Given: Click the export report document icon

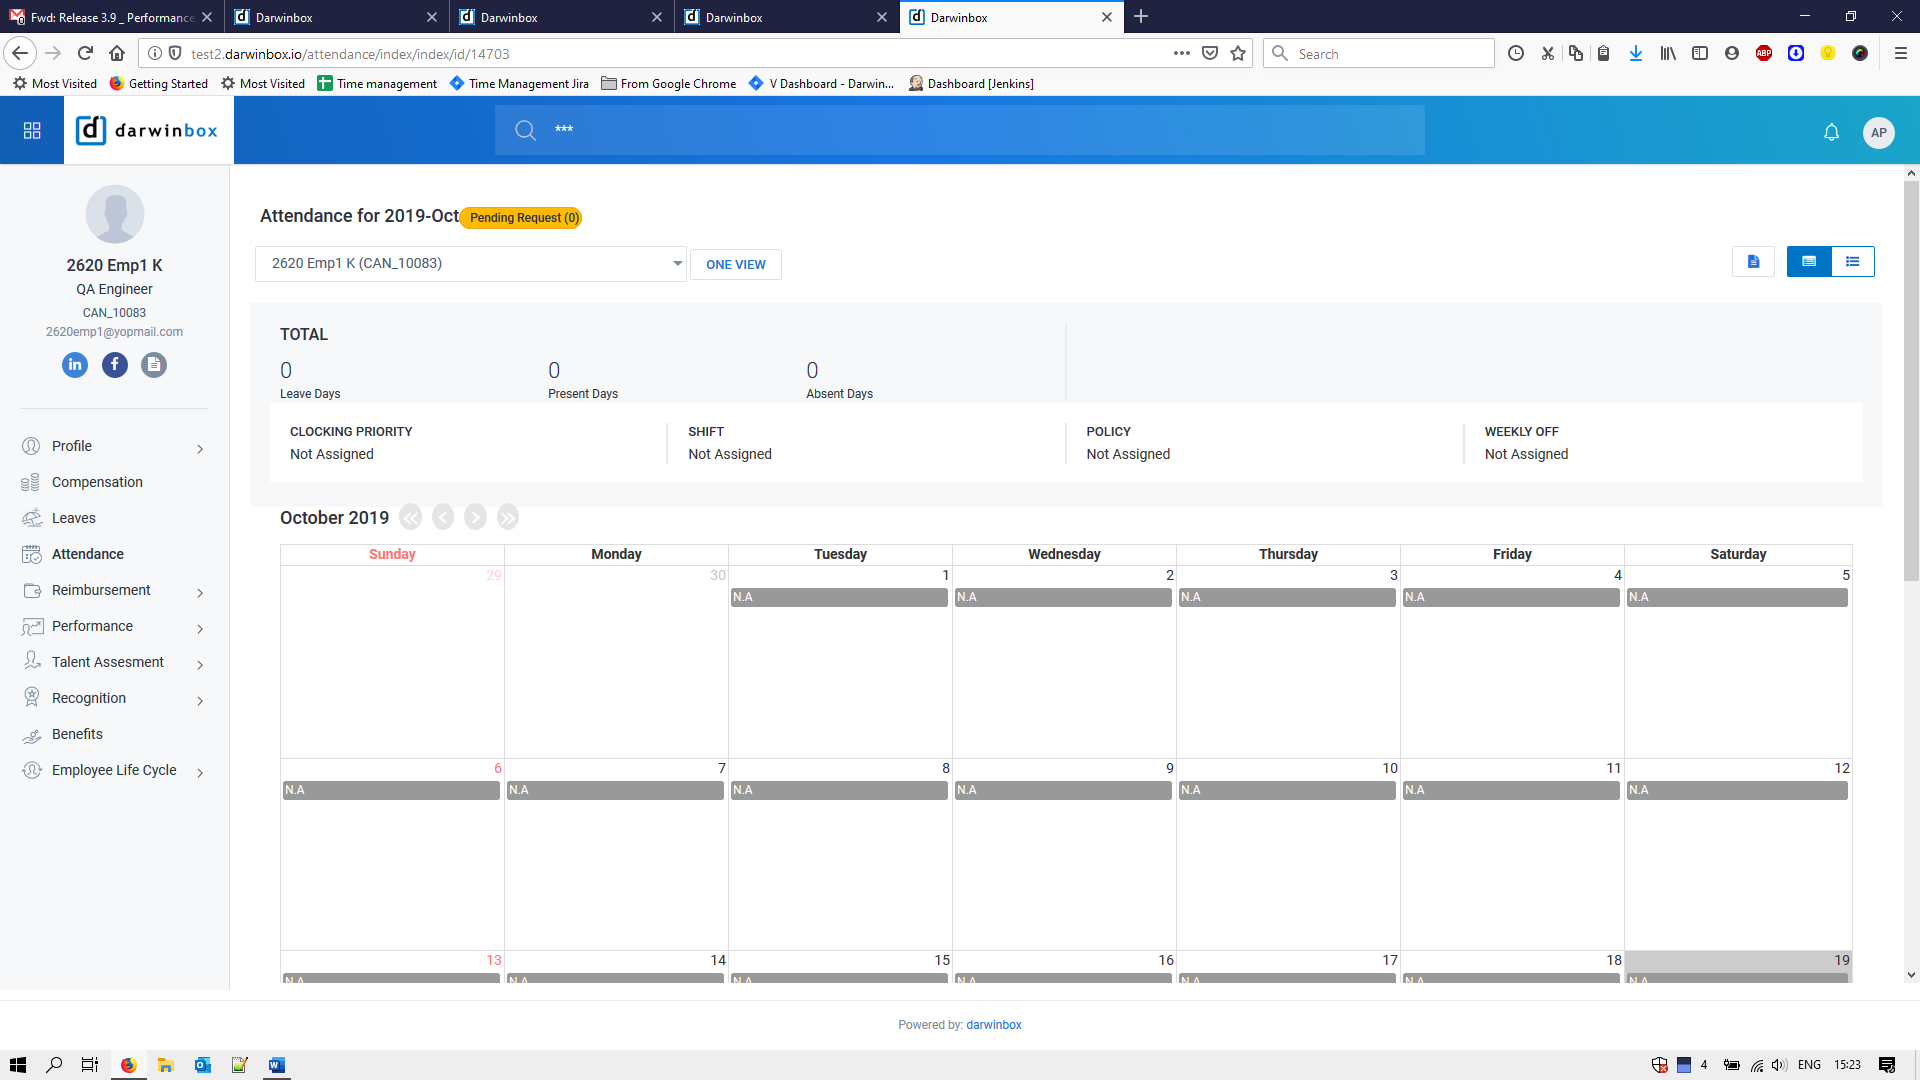Looking at the screenshot, I should pos(1753,262).
